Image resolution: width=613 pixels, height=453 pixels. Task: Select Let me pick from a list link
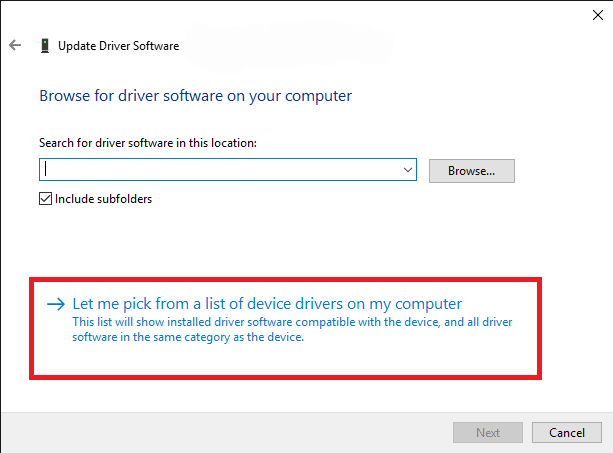267,303
